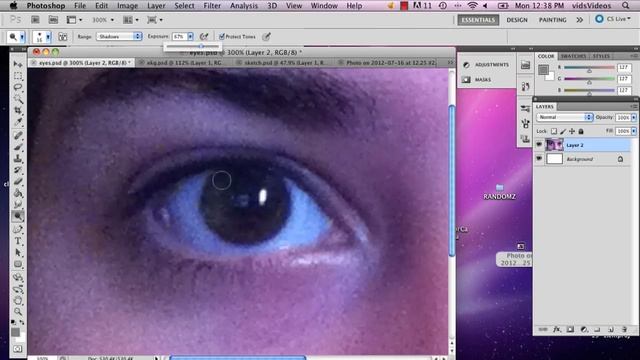Launch Bridge from application bar
The width and height of the screenshot is (640, 360).
tap(36, 20)
